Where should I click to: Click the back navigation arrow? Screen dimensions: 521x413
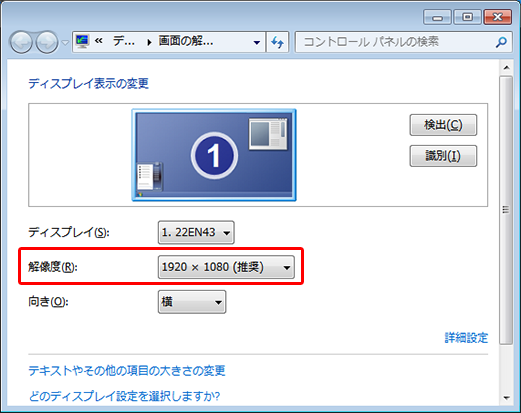tap(21, 42)
